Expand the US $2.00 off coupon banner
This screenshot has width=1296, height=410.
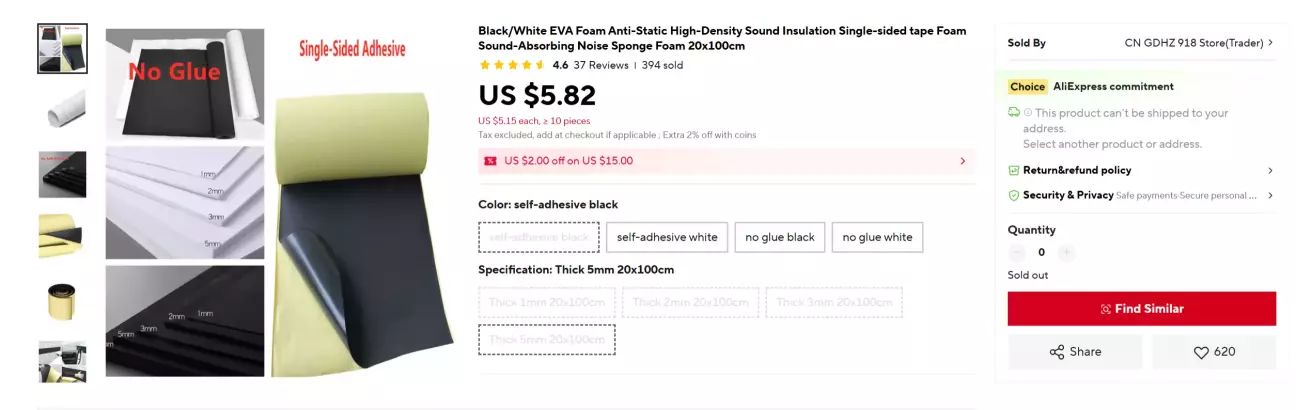click(962, 161)
